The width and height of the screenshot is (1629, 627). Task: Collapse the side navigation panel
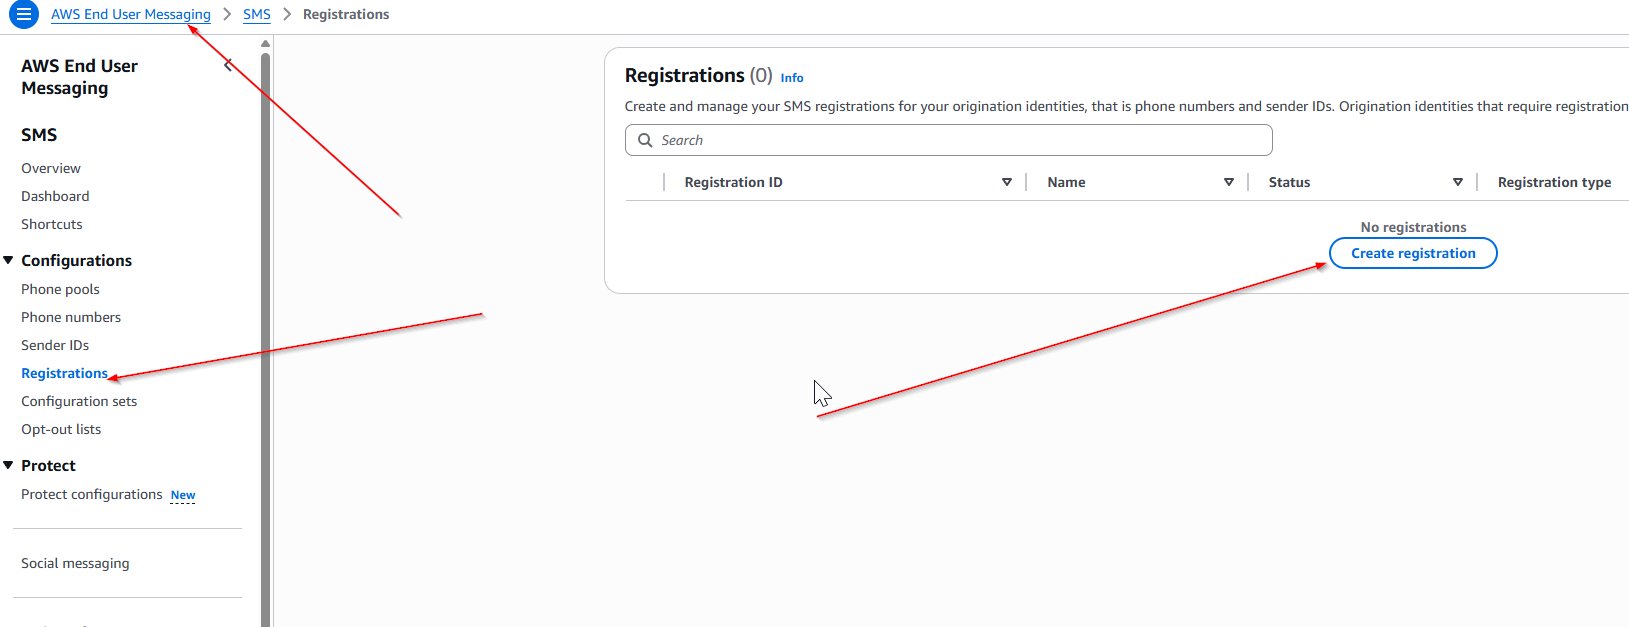click(228, 66)
